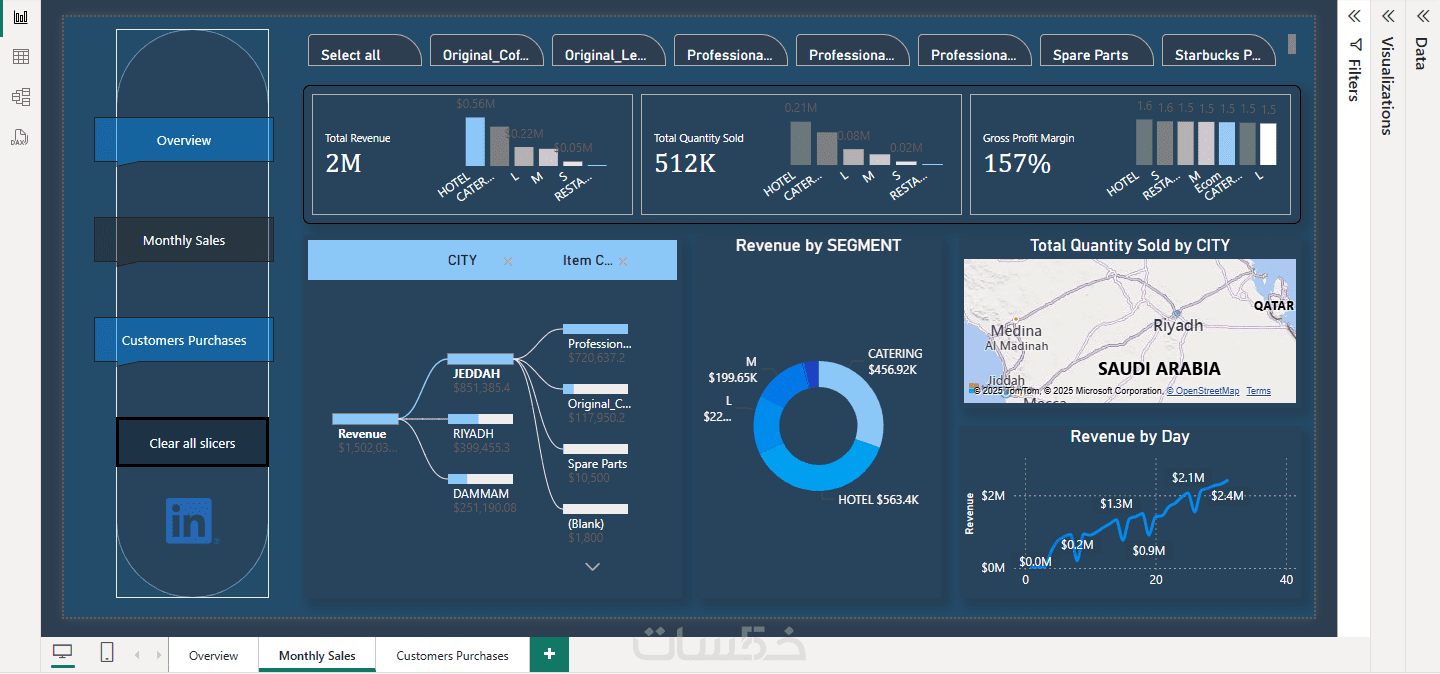
Task: Click the M $199.65K donut label
Action: pyautogui.click(x=733, y=369)
